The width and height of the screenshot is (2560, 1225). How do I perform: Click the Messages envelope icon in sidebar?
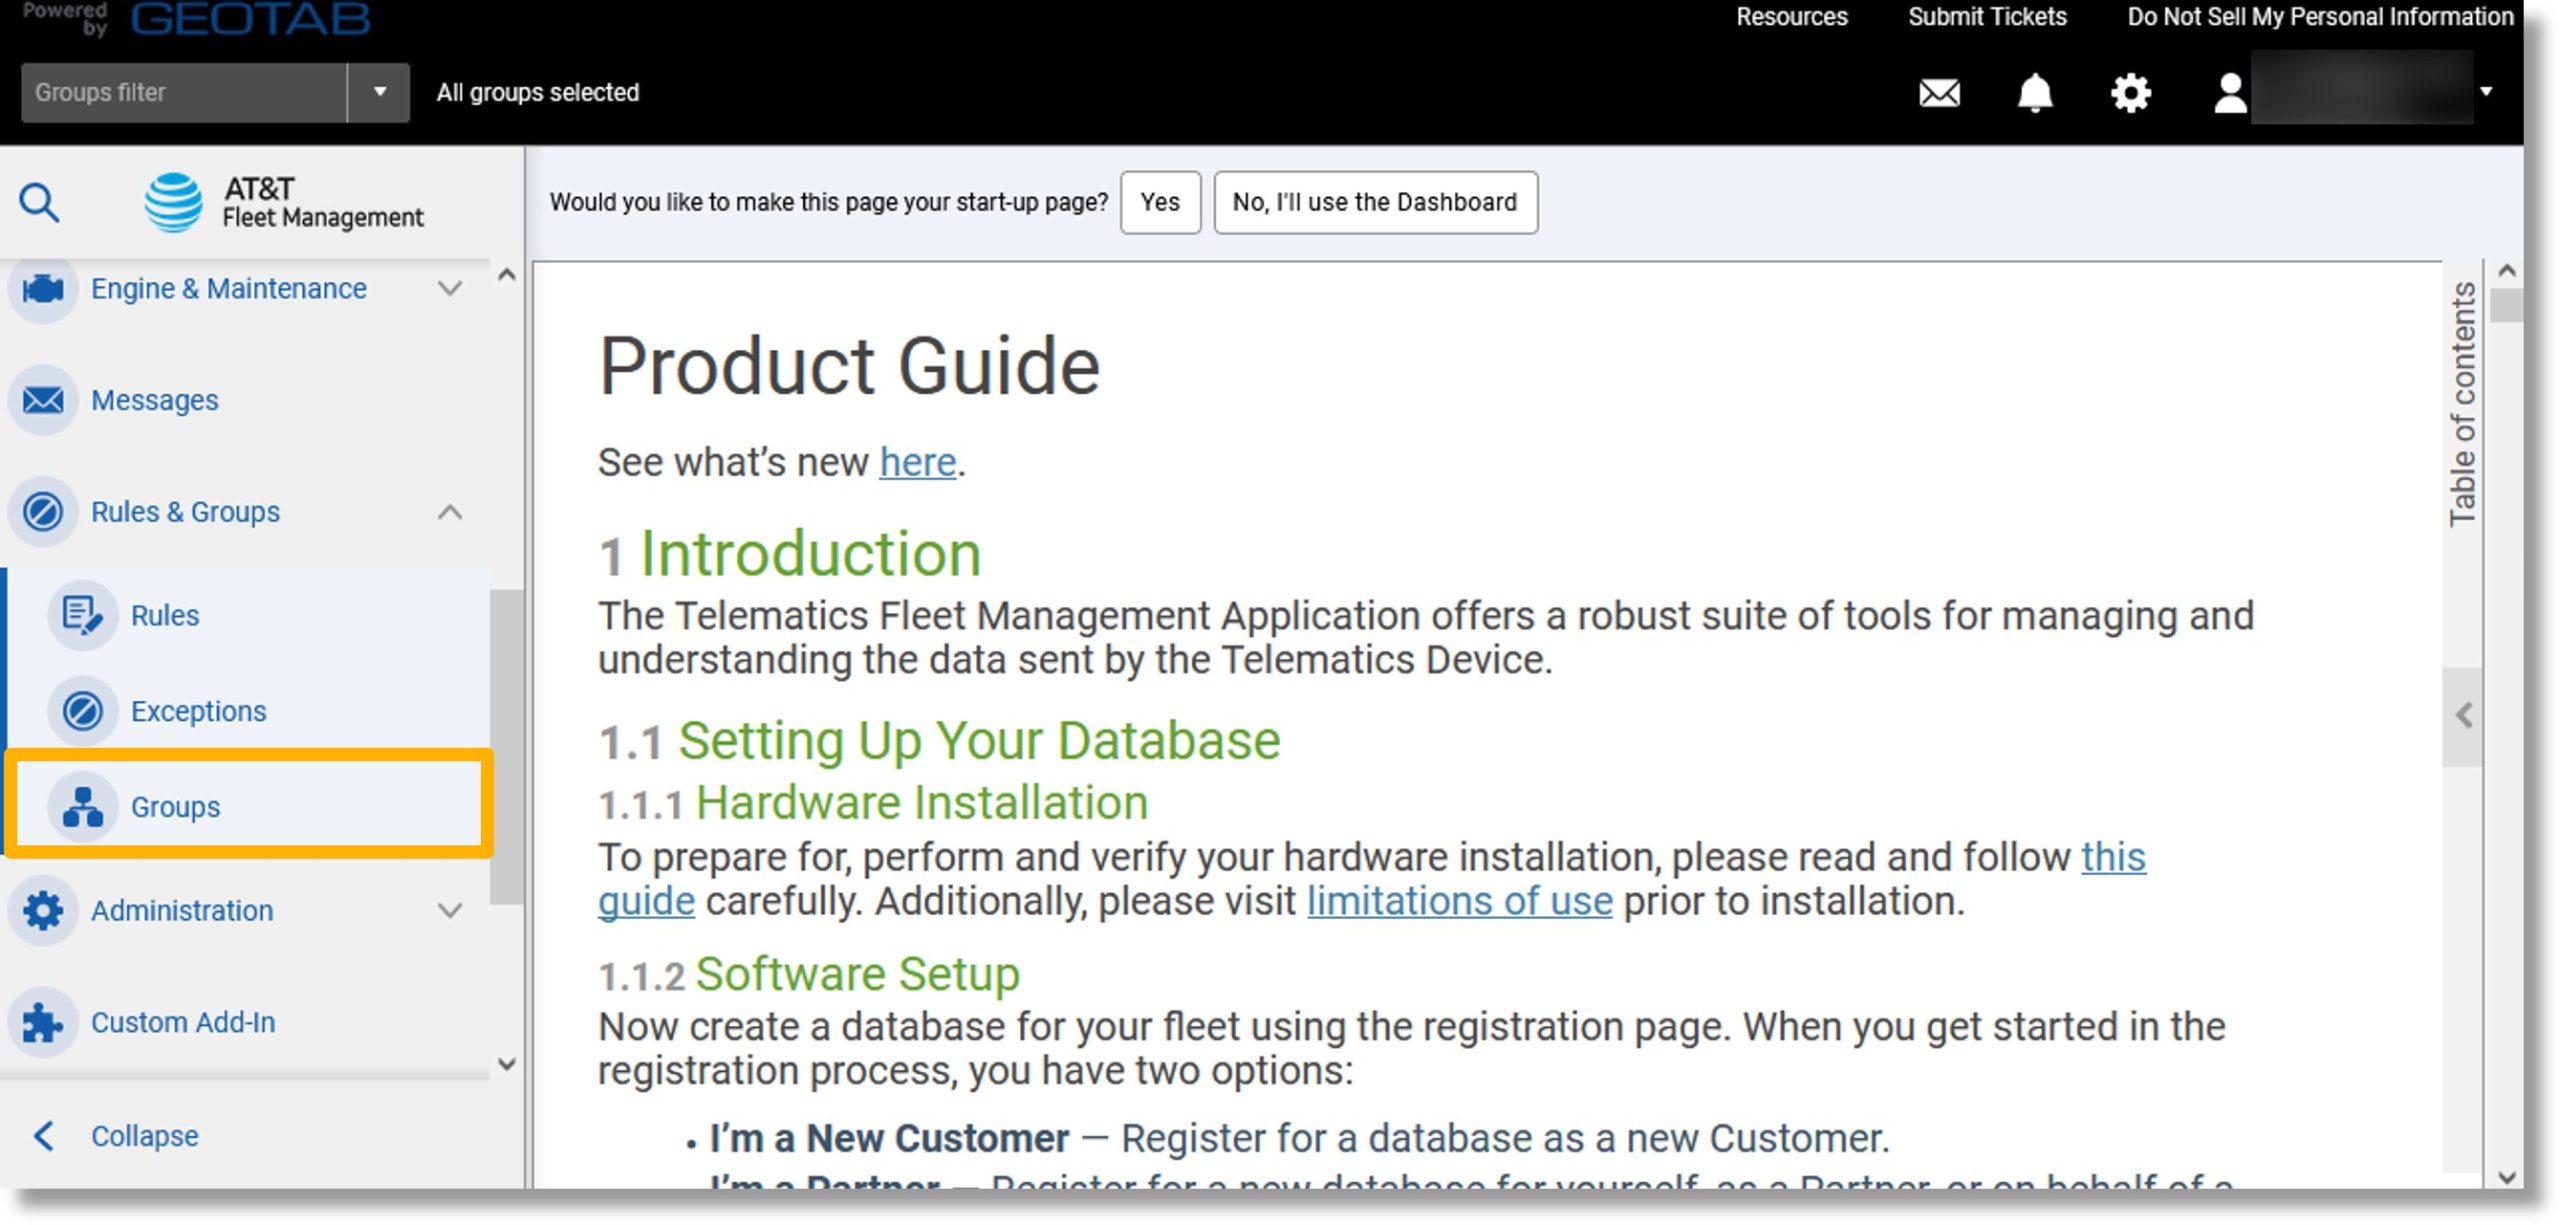pyautogui.click(x=43, y=401)
